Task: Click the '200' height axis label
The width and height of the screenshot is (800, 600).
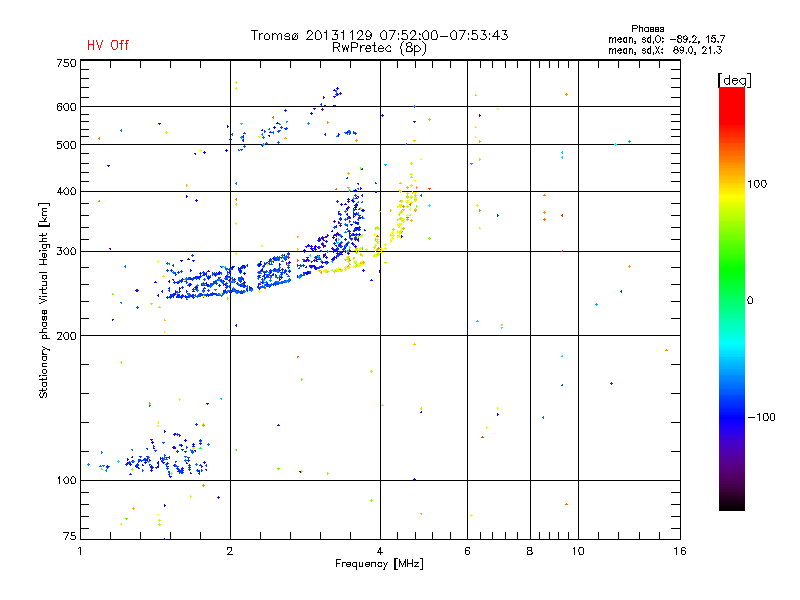Action: tap(66, 336)
